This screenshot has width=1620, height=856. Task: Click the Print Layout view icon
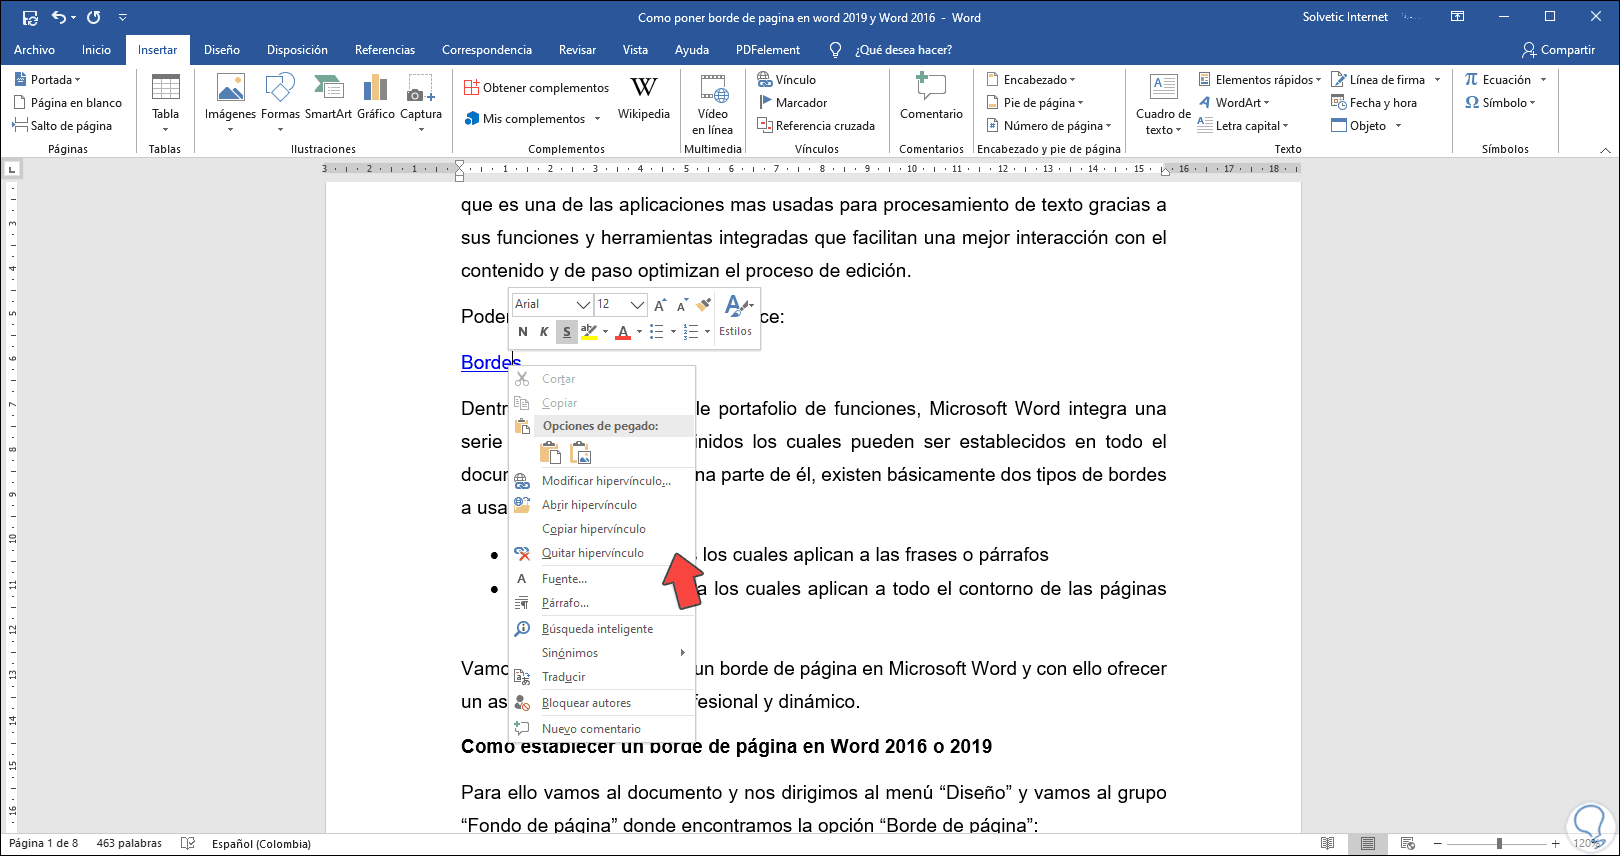click(x=1368, y=844)
